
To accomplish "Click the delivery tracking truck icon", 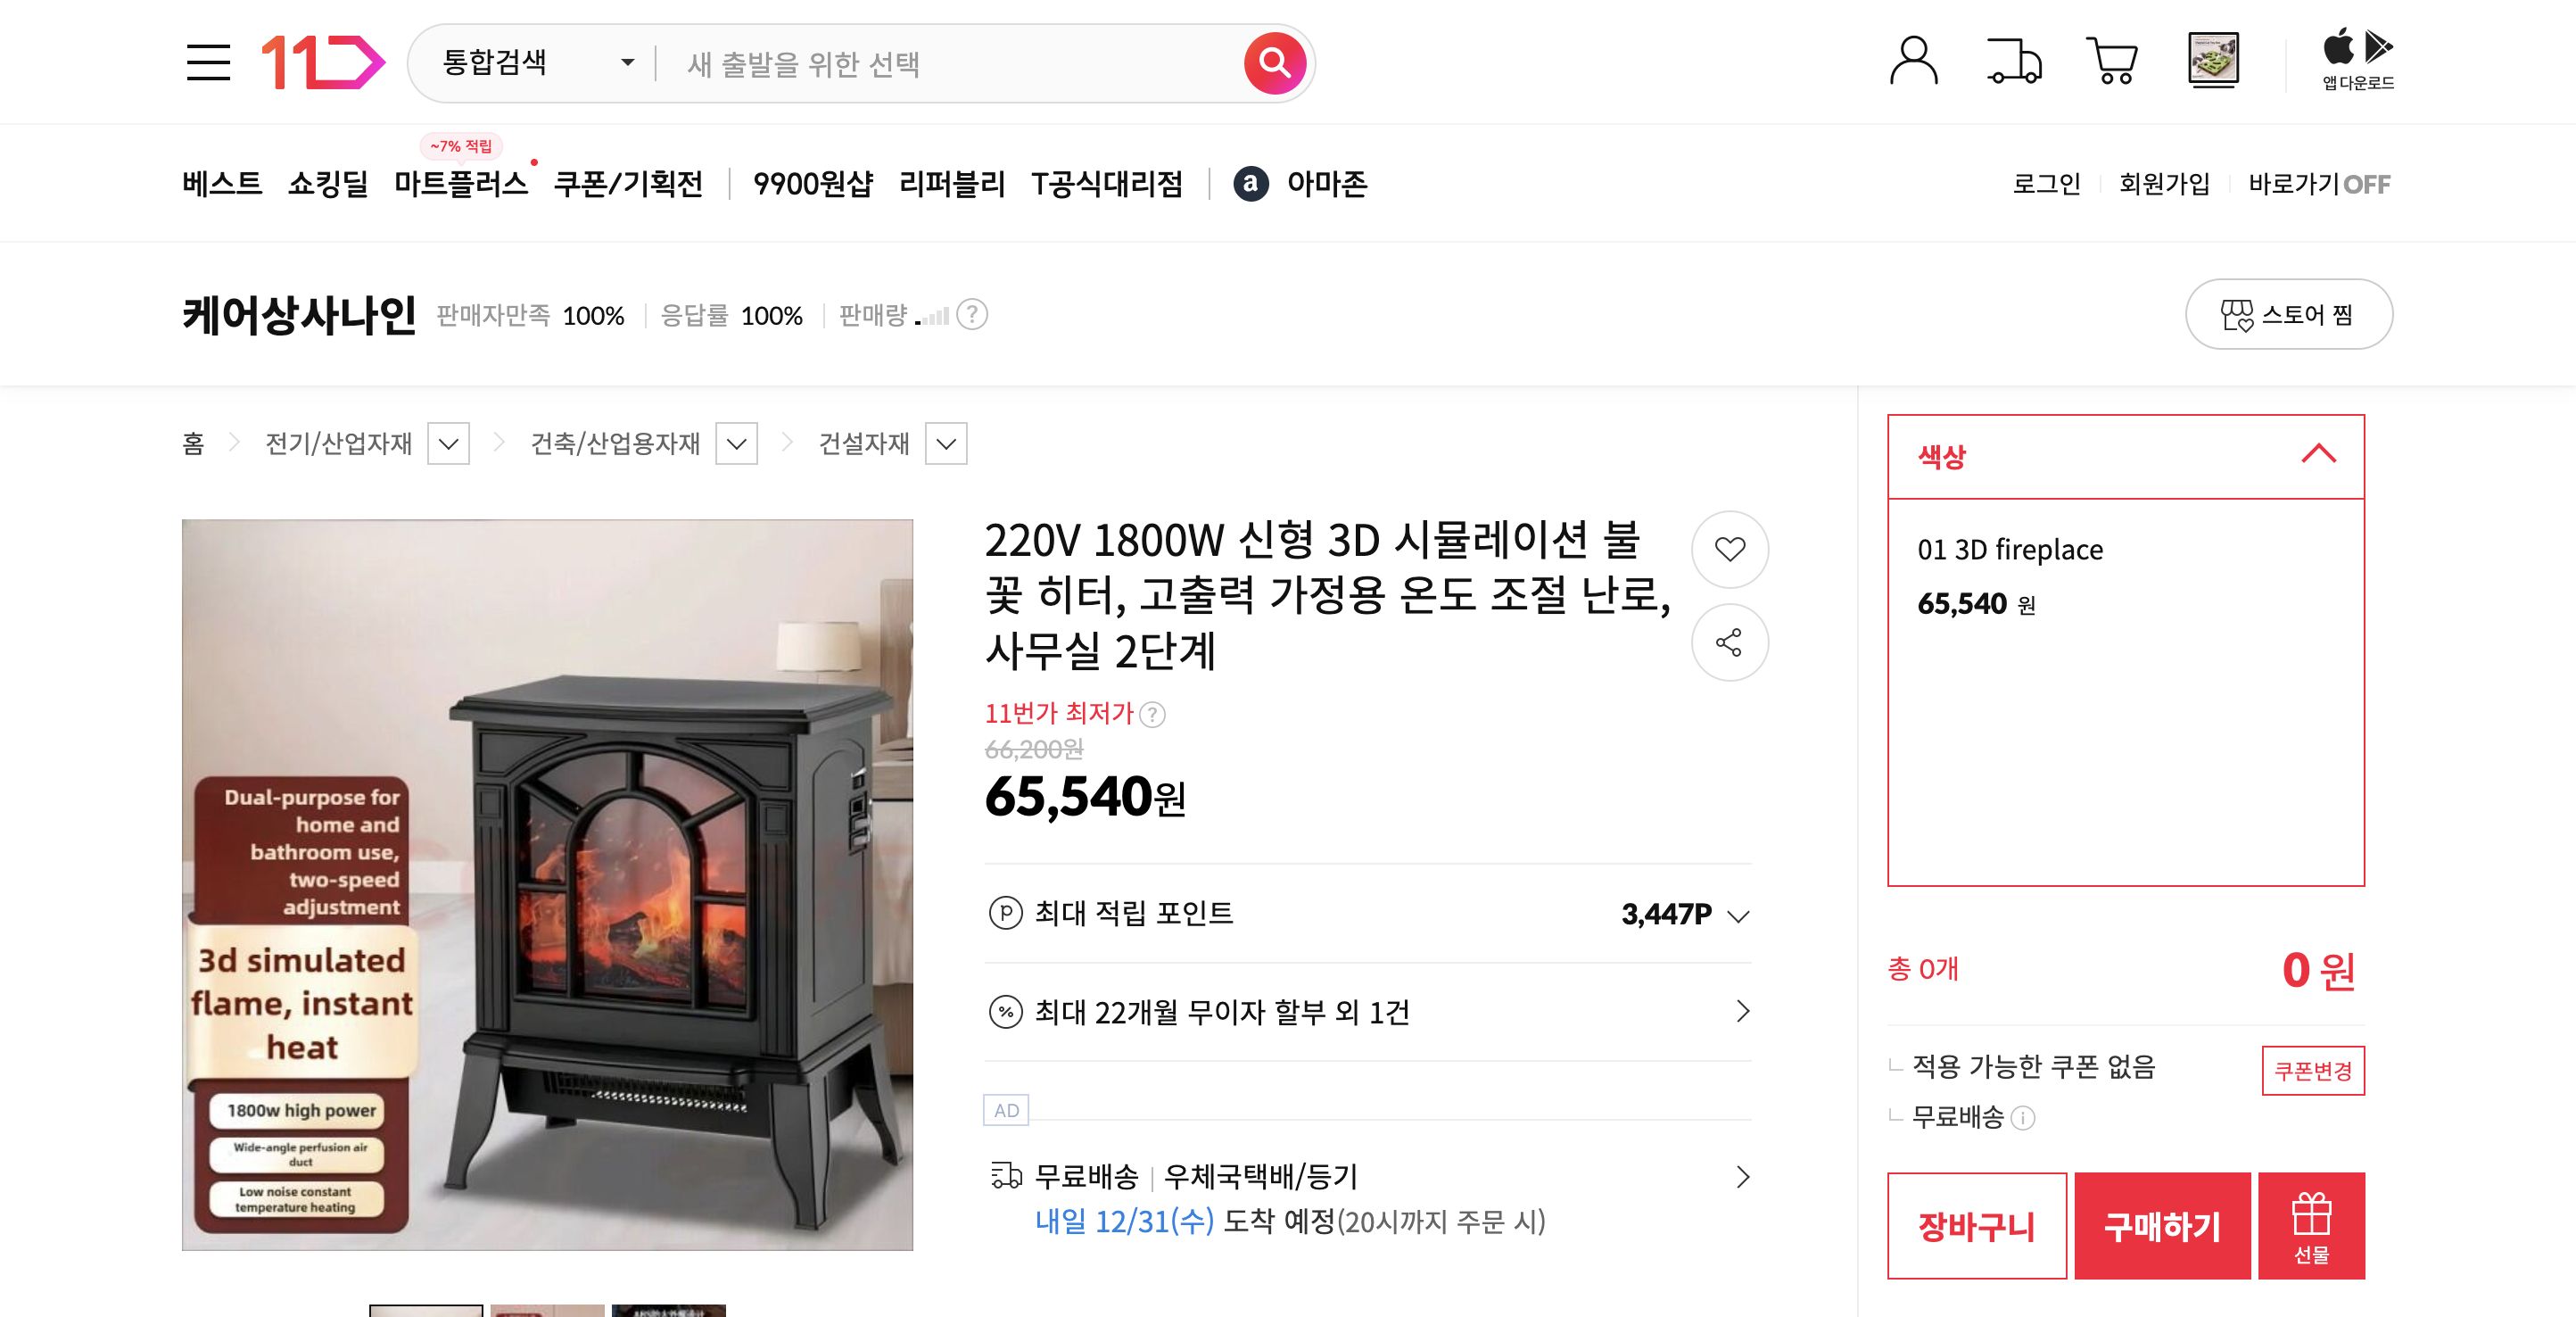I will [2013, 62].
